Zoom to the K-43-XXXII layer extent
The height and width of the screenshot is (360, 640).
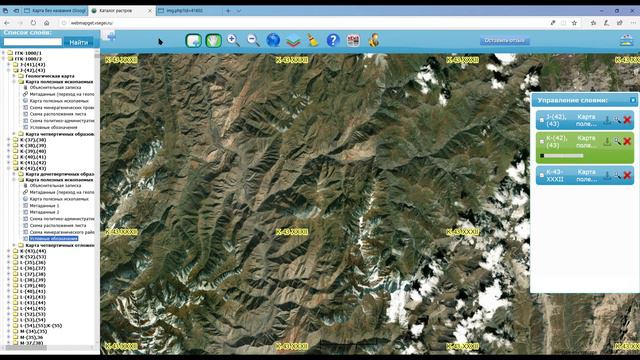coord(617,175)
